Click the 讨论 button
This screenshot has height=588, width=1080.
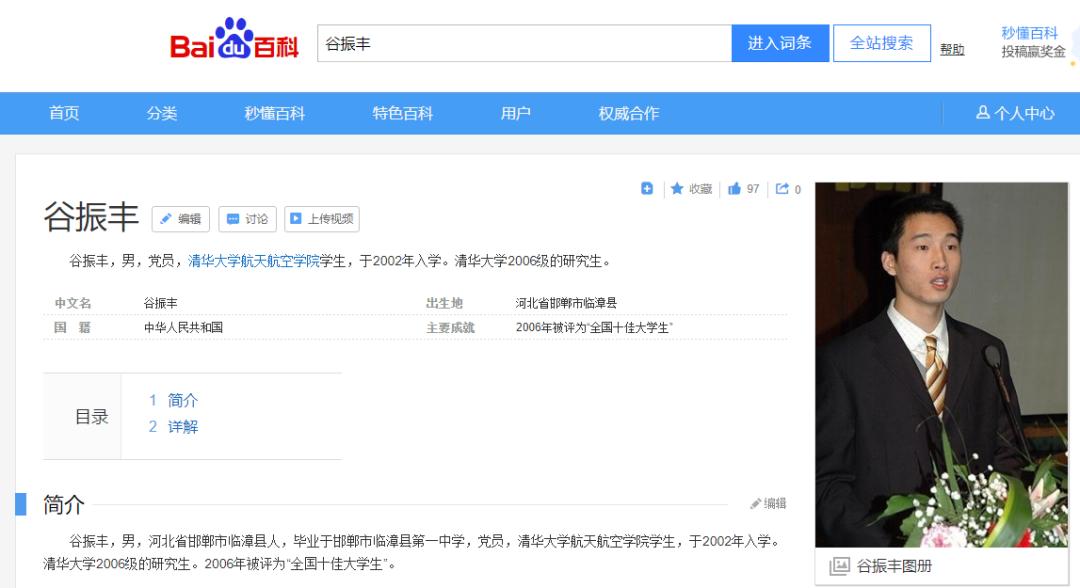(246, 219)
